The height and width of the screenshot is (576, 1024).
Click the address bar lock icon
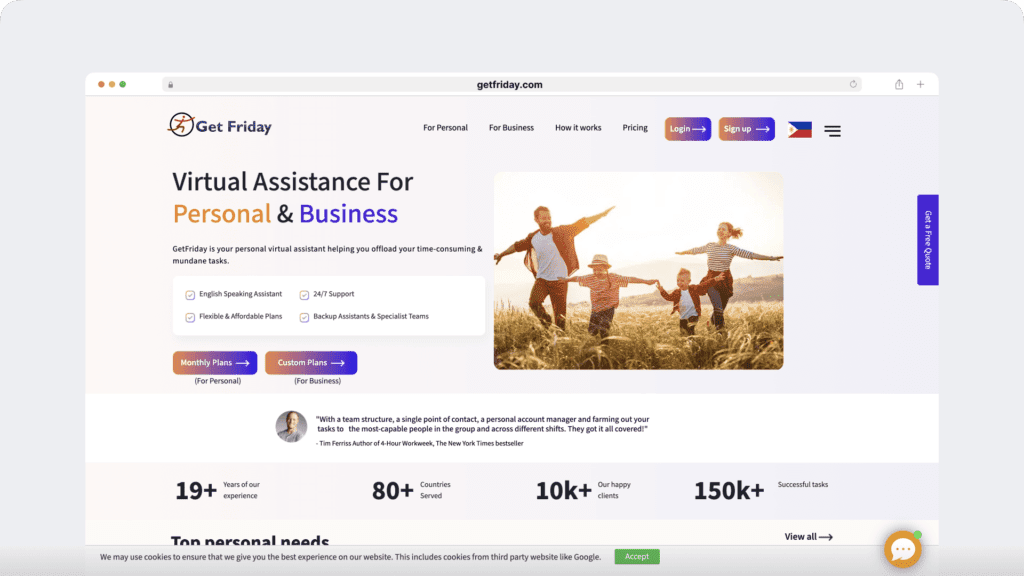[170, 85]
